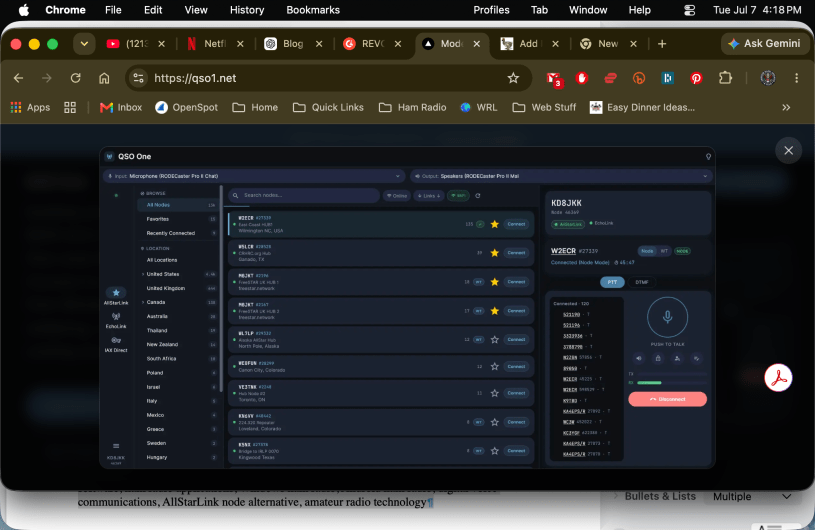Click the Push to Talk microphone button
The height and width of the screenshot is (530, 815).
(667, 317)
